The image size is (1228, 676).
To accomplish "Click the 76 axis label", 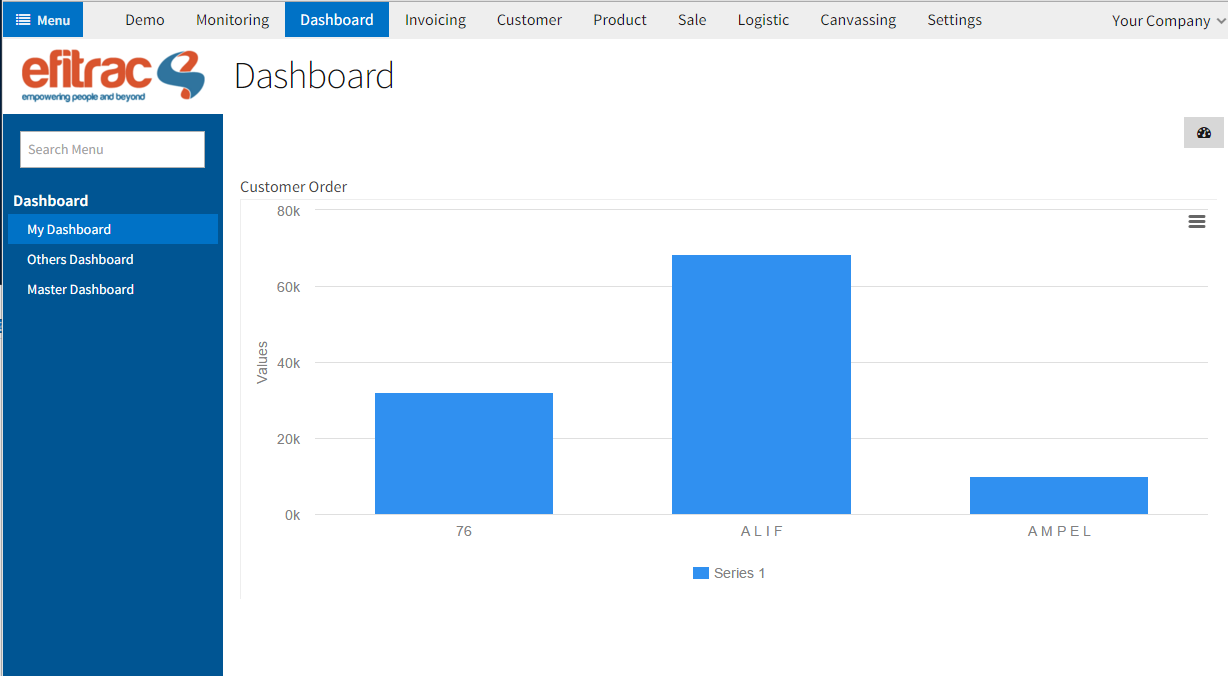I will tap(464, 531).
